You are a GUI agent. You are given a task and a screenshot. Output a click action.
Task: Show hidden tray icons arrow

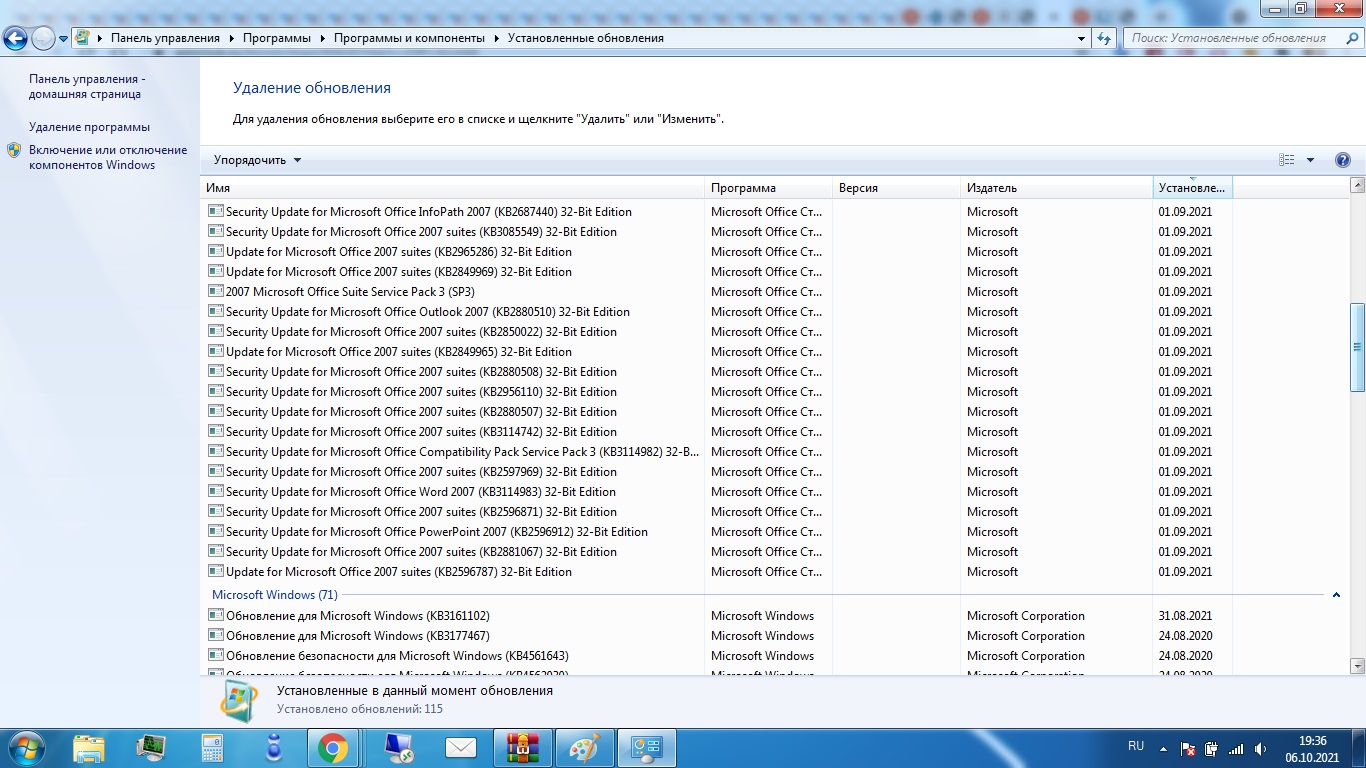[x=1163, y=748]
